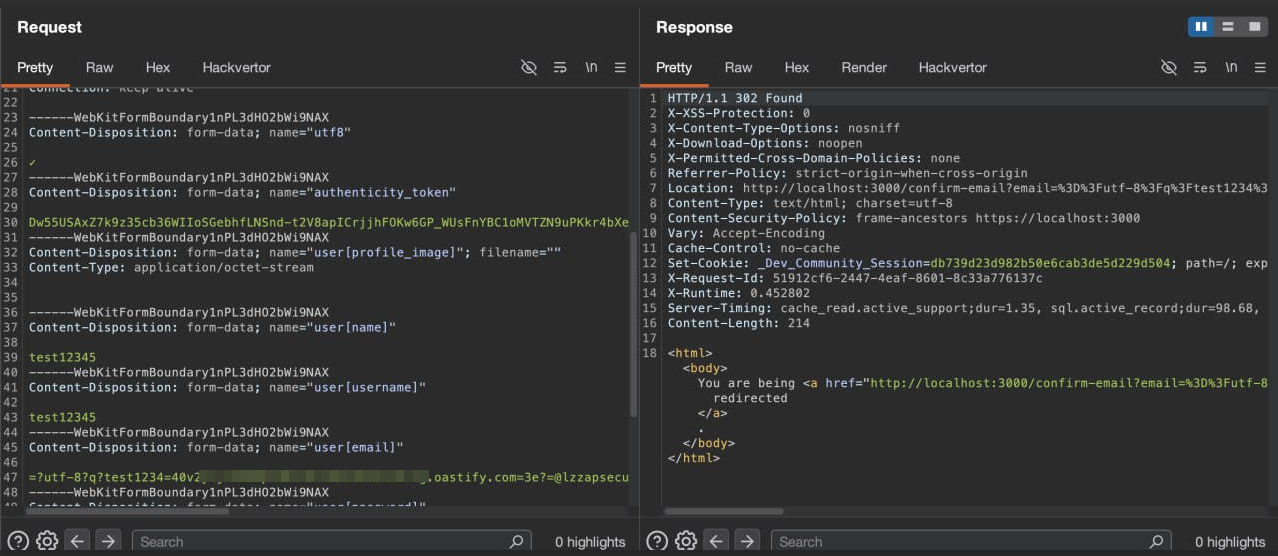Viewport: 1278px width, 556px height.
Task: Go to previous match in Response search
Action: coord(718,541)
